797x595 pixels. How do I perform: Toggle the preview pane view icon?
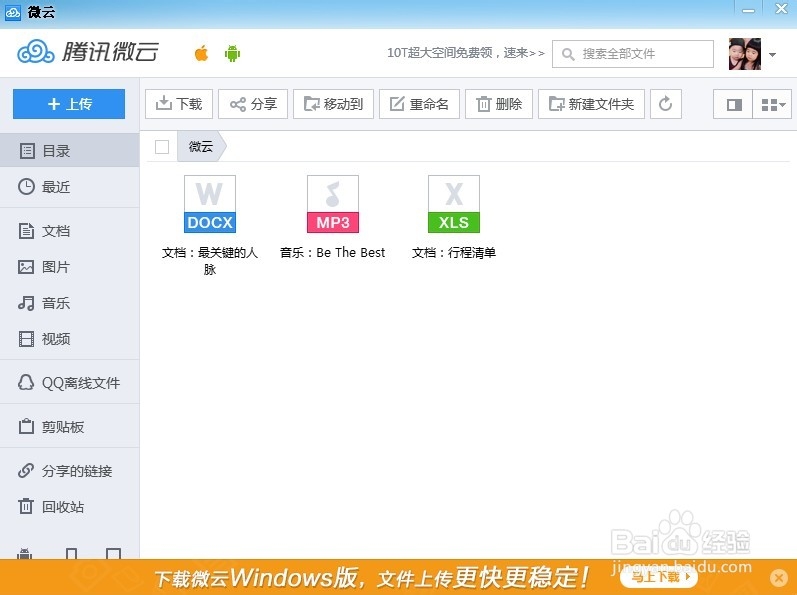pyautogui.click(x=733, y=105)
